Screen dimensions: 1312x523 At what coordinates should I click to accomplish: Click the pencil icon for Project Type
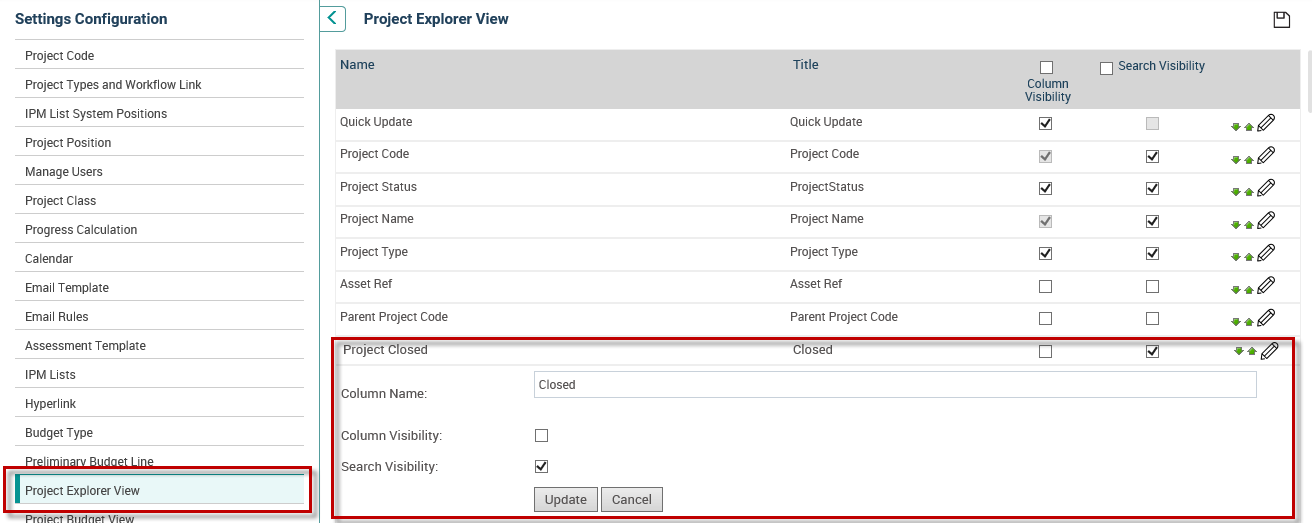pos(1266,253)
